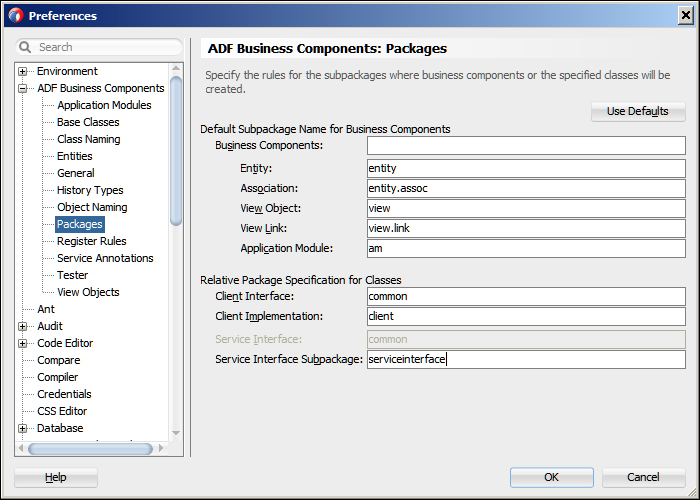The image size is (700, 500).
Task: Expand the Code Editor tree node
Action: click(22, 343)
